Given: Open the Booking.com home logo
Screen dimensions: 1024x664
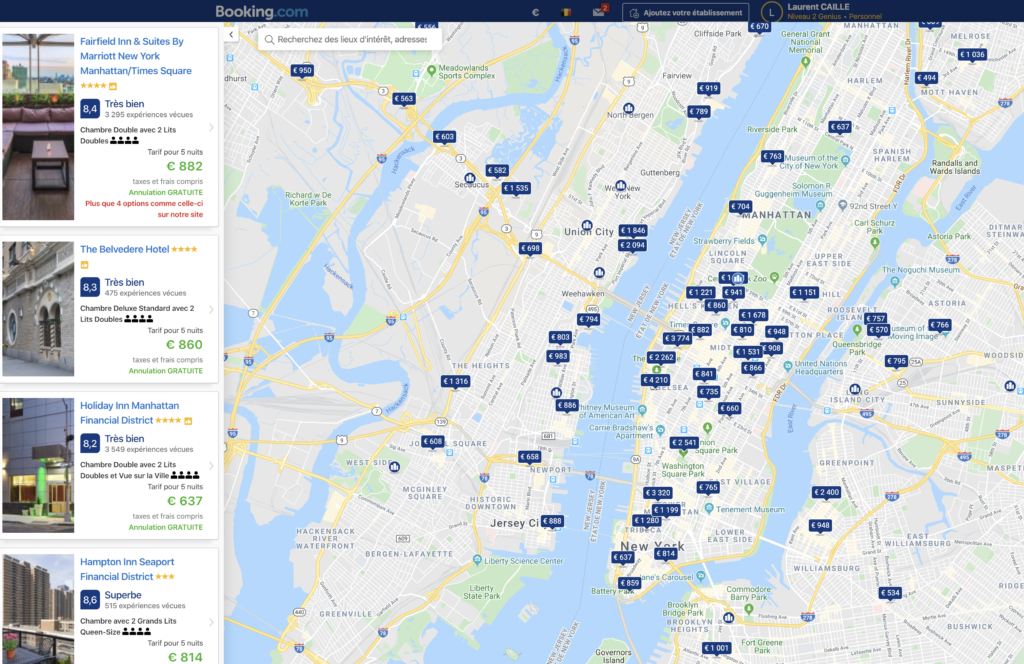Looking at the screenshot, I should tap(261, 12).
